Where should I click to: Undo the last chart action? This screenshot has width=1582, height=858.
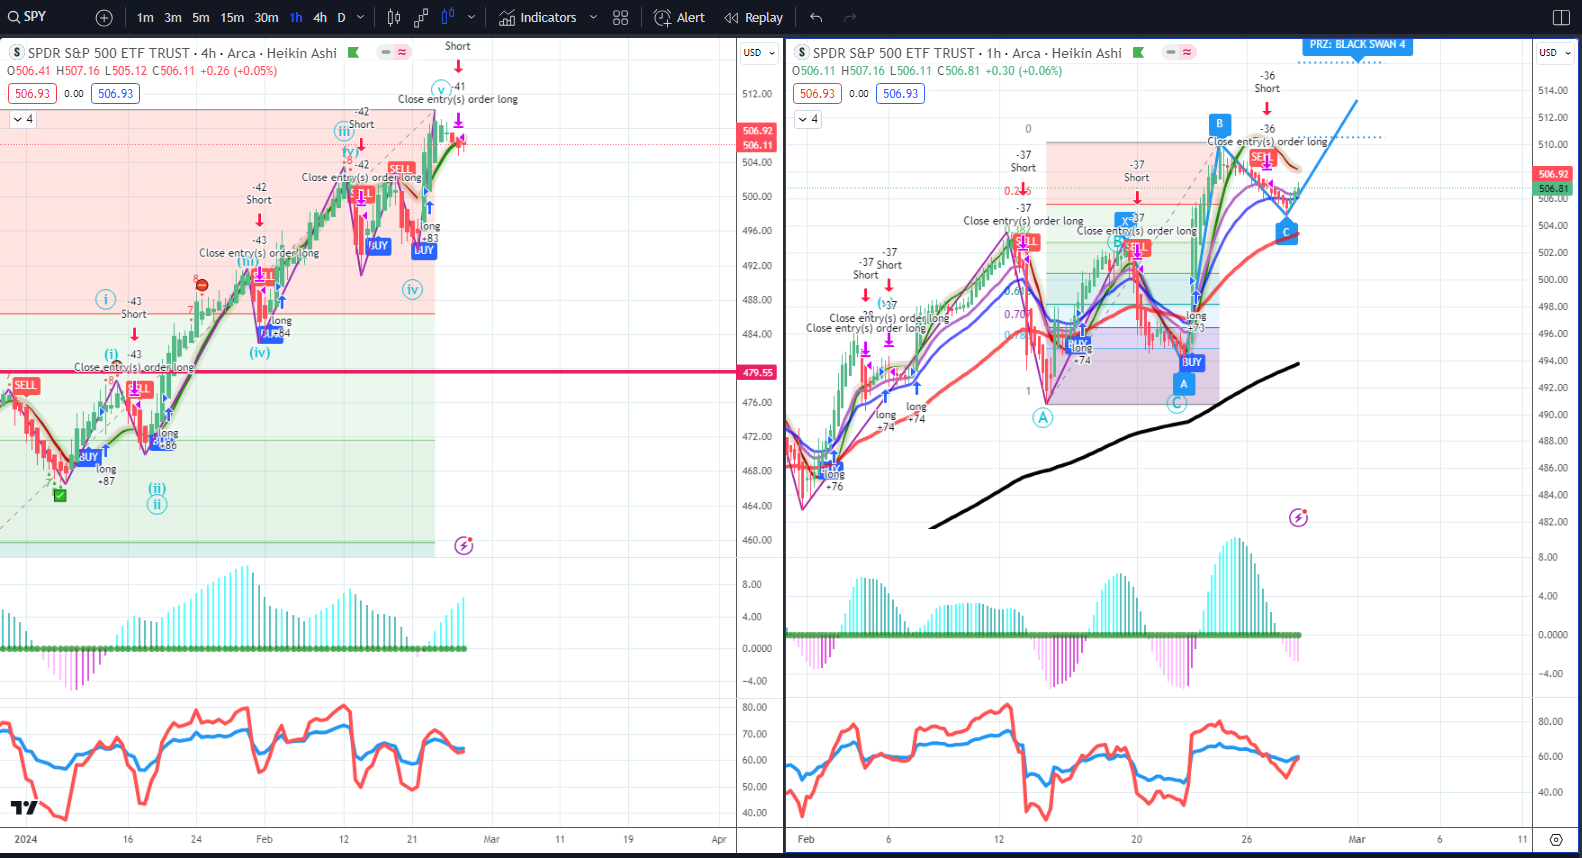click(816, 17)
